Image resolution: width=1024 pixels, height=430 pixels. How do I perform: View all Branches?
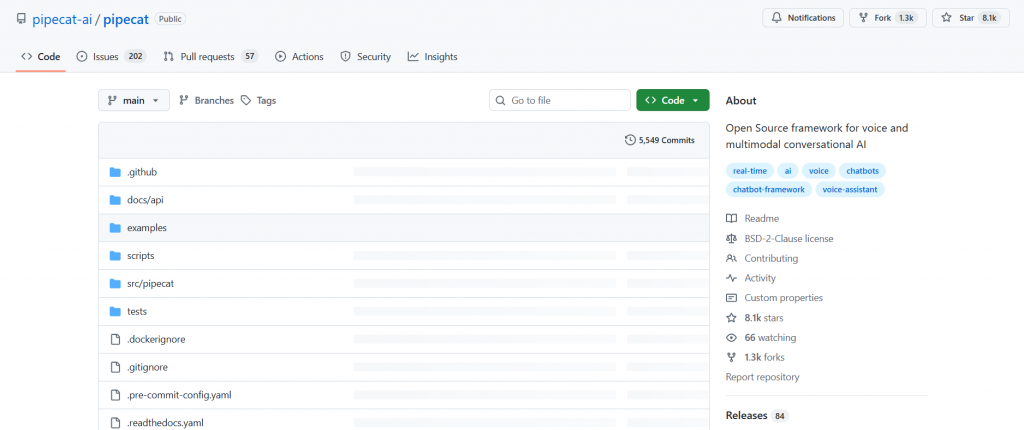206,101
